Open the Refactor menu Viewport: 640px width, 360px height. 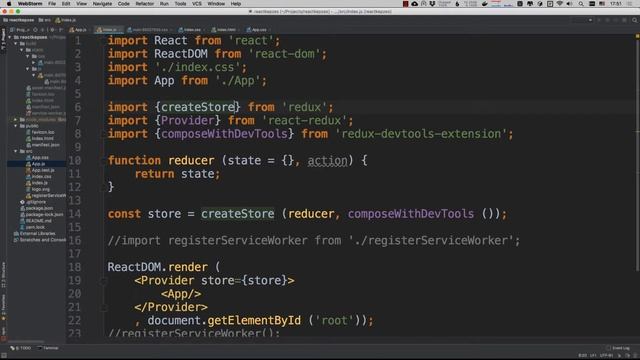(x=144, y=4)
